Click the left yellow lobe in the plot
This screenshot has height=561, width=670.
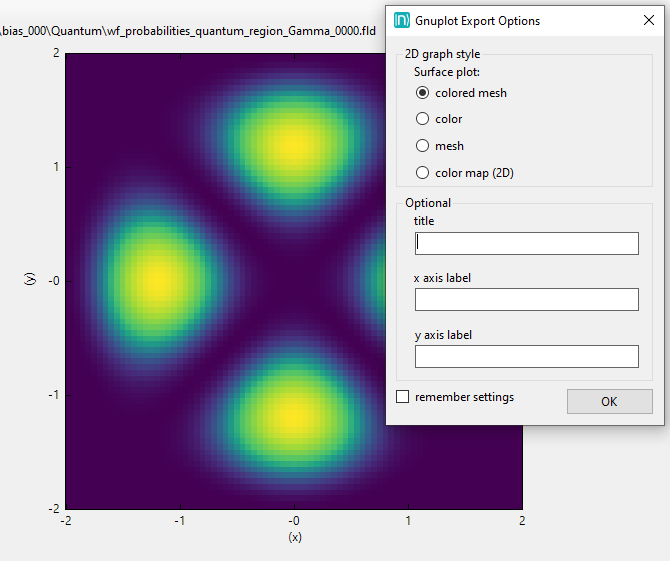pyautogui.click(x=155, y=282)
